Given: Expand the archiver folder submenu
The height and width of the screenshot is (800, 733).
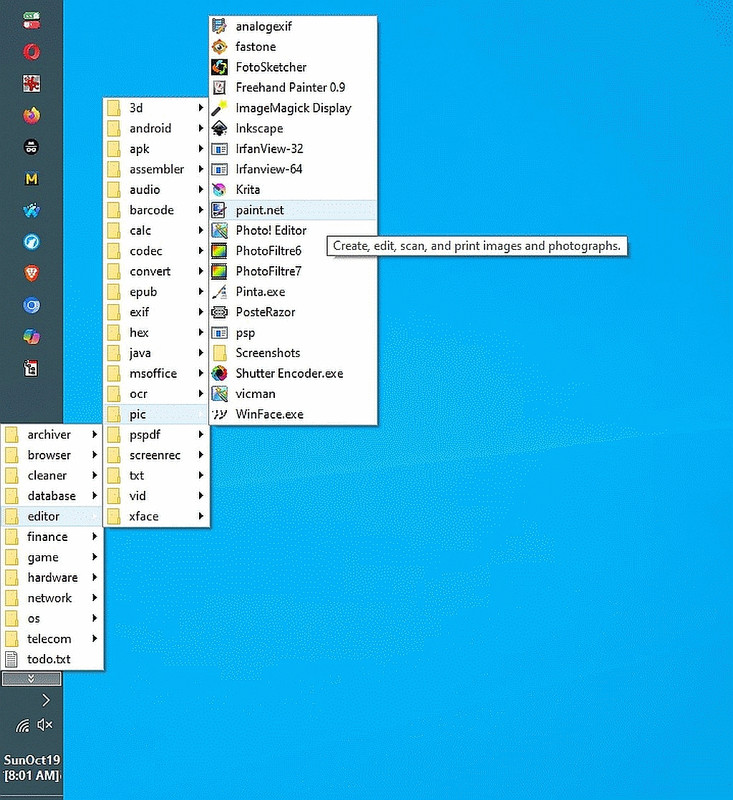Looking at the screenshot, I should click(x=52, y=434).
